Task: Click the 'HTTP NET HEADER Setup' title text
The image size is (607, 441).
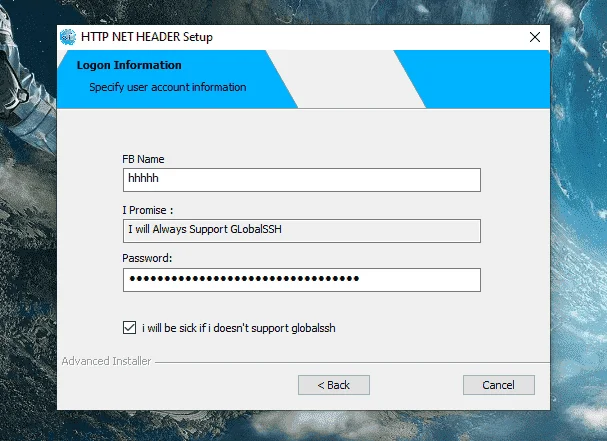Action: 147,37
